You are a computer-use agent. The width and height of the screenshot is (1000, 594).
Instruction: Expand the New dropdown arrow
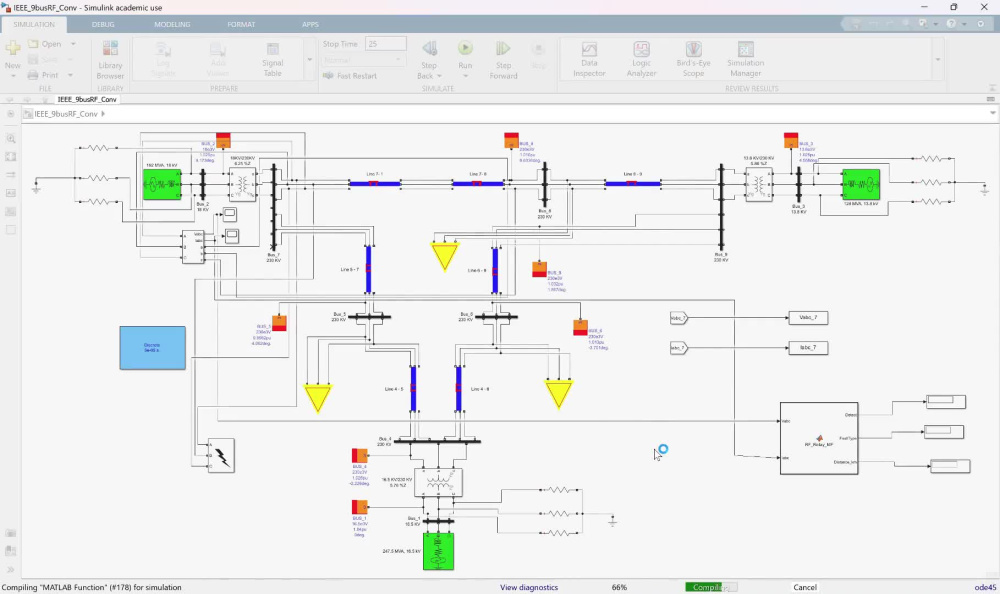(13, 76)
